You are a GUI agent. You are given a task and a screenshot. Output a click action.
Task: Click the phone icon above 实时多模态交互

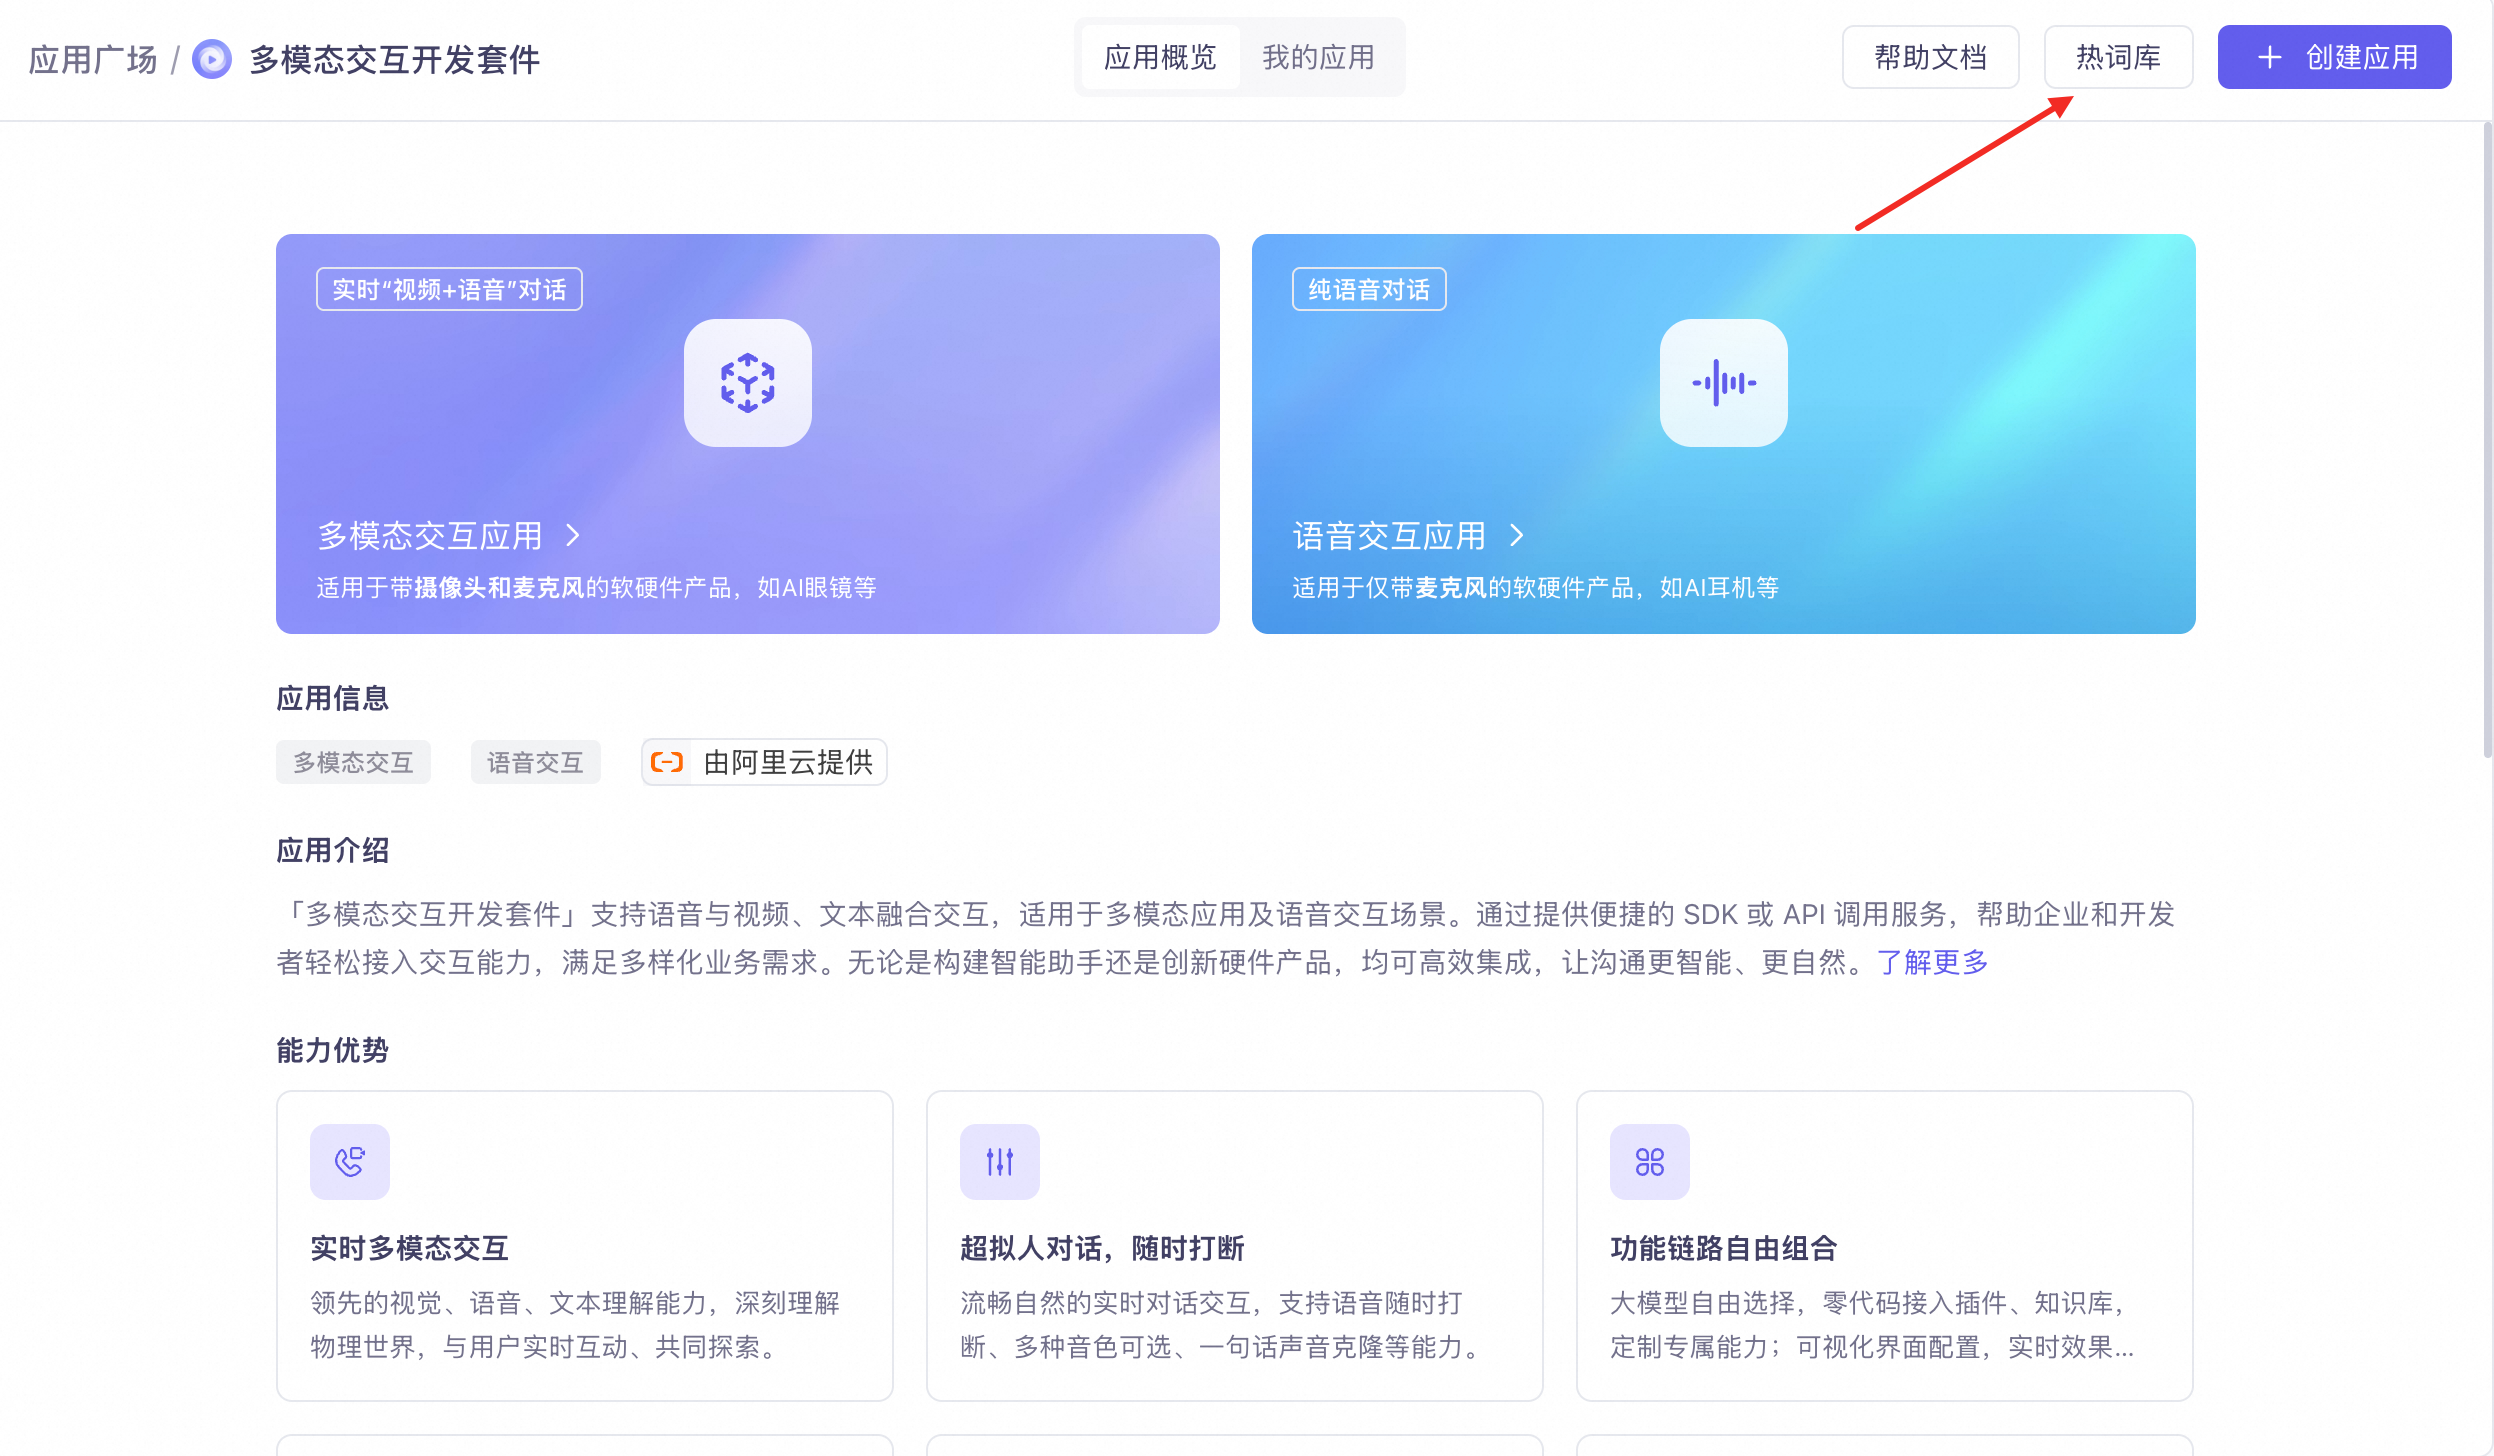coord(350,1162)
